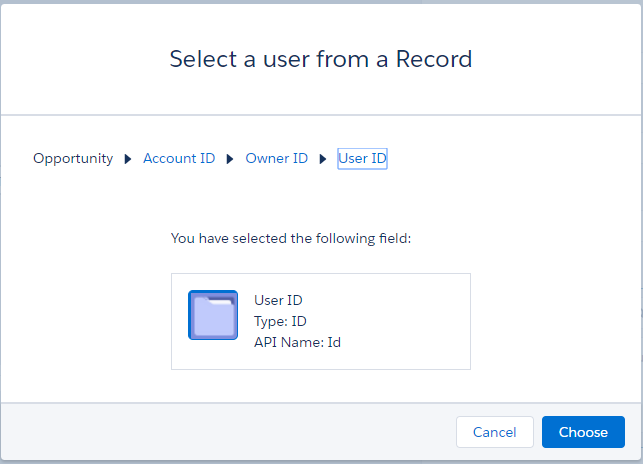
Task: Click arrow between Owner ID and User ID
Action: (x=323, y=159)
